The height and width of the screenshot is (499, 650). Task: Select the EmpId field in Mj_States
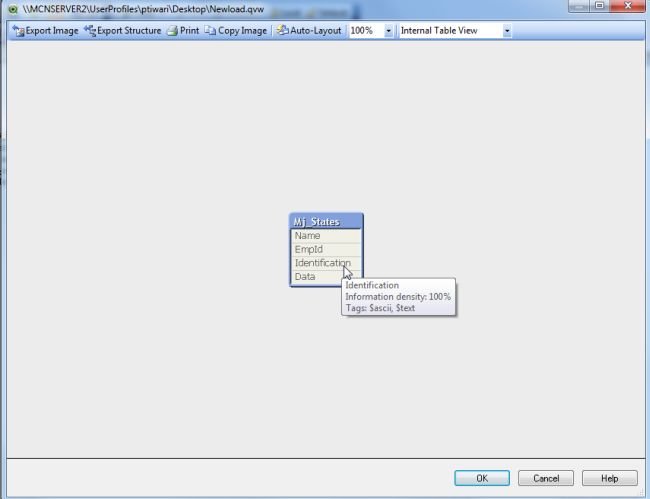(326, 250)
